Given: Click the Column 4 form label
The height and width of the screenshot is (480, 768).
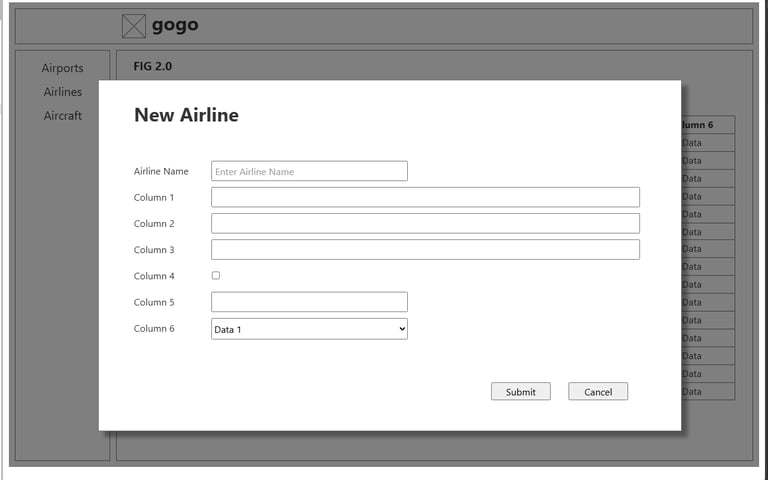Looking at the screenshot, I should [154, 276].
